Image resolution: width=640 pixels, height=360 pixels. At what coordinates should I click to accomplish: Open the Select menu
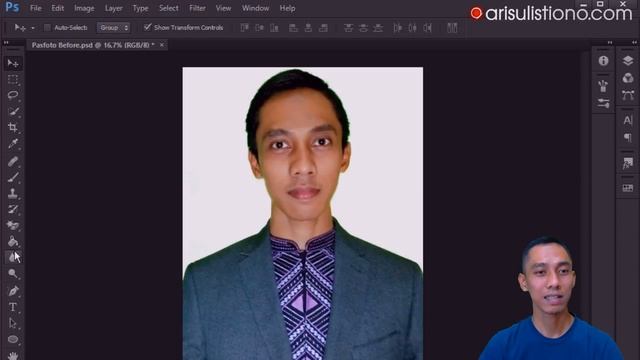169,8
